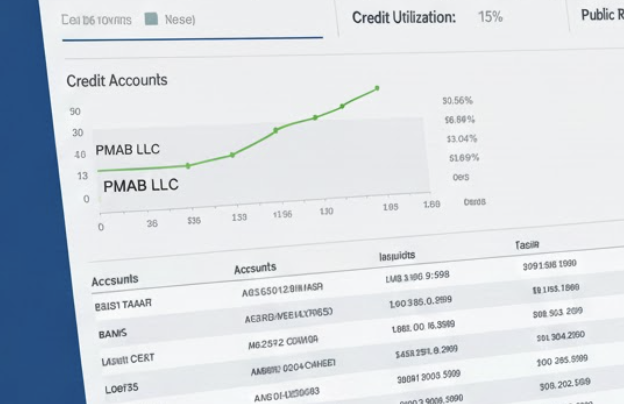Select the CERT account row

127,359
